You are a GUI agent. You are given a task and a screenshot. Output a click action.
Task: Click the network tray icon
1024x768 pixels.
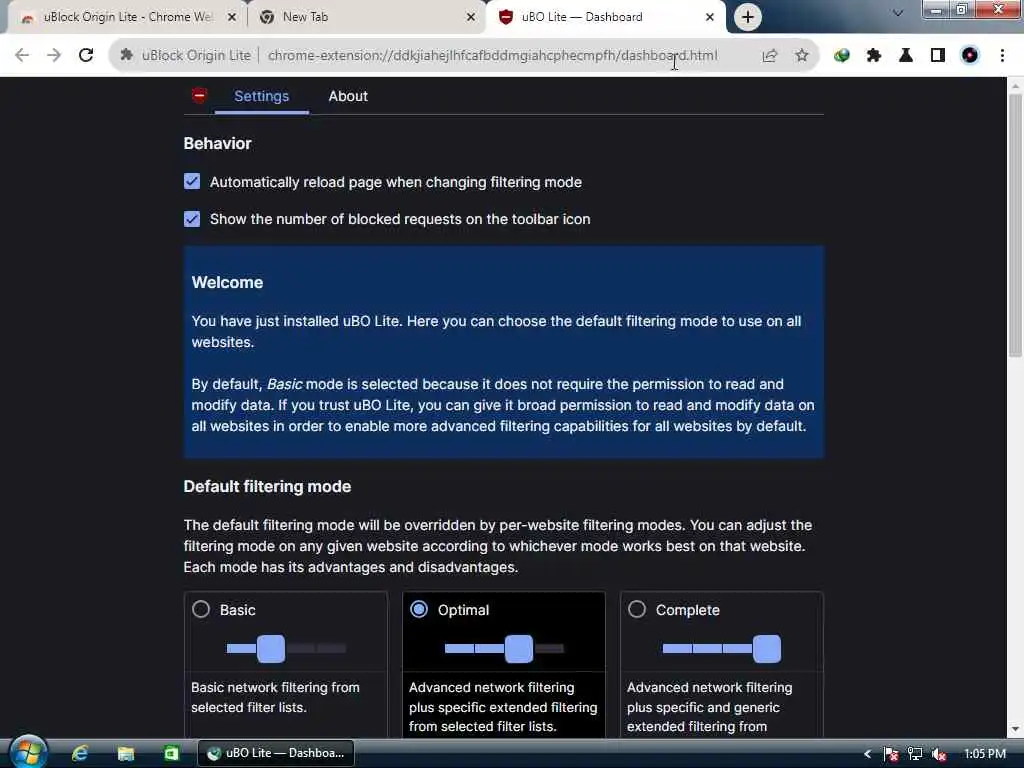pyautogui.click(x=915, y=754)
